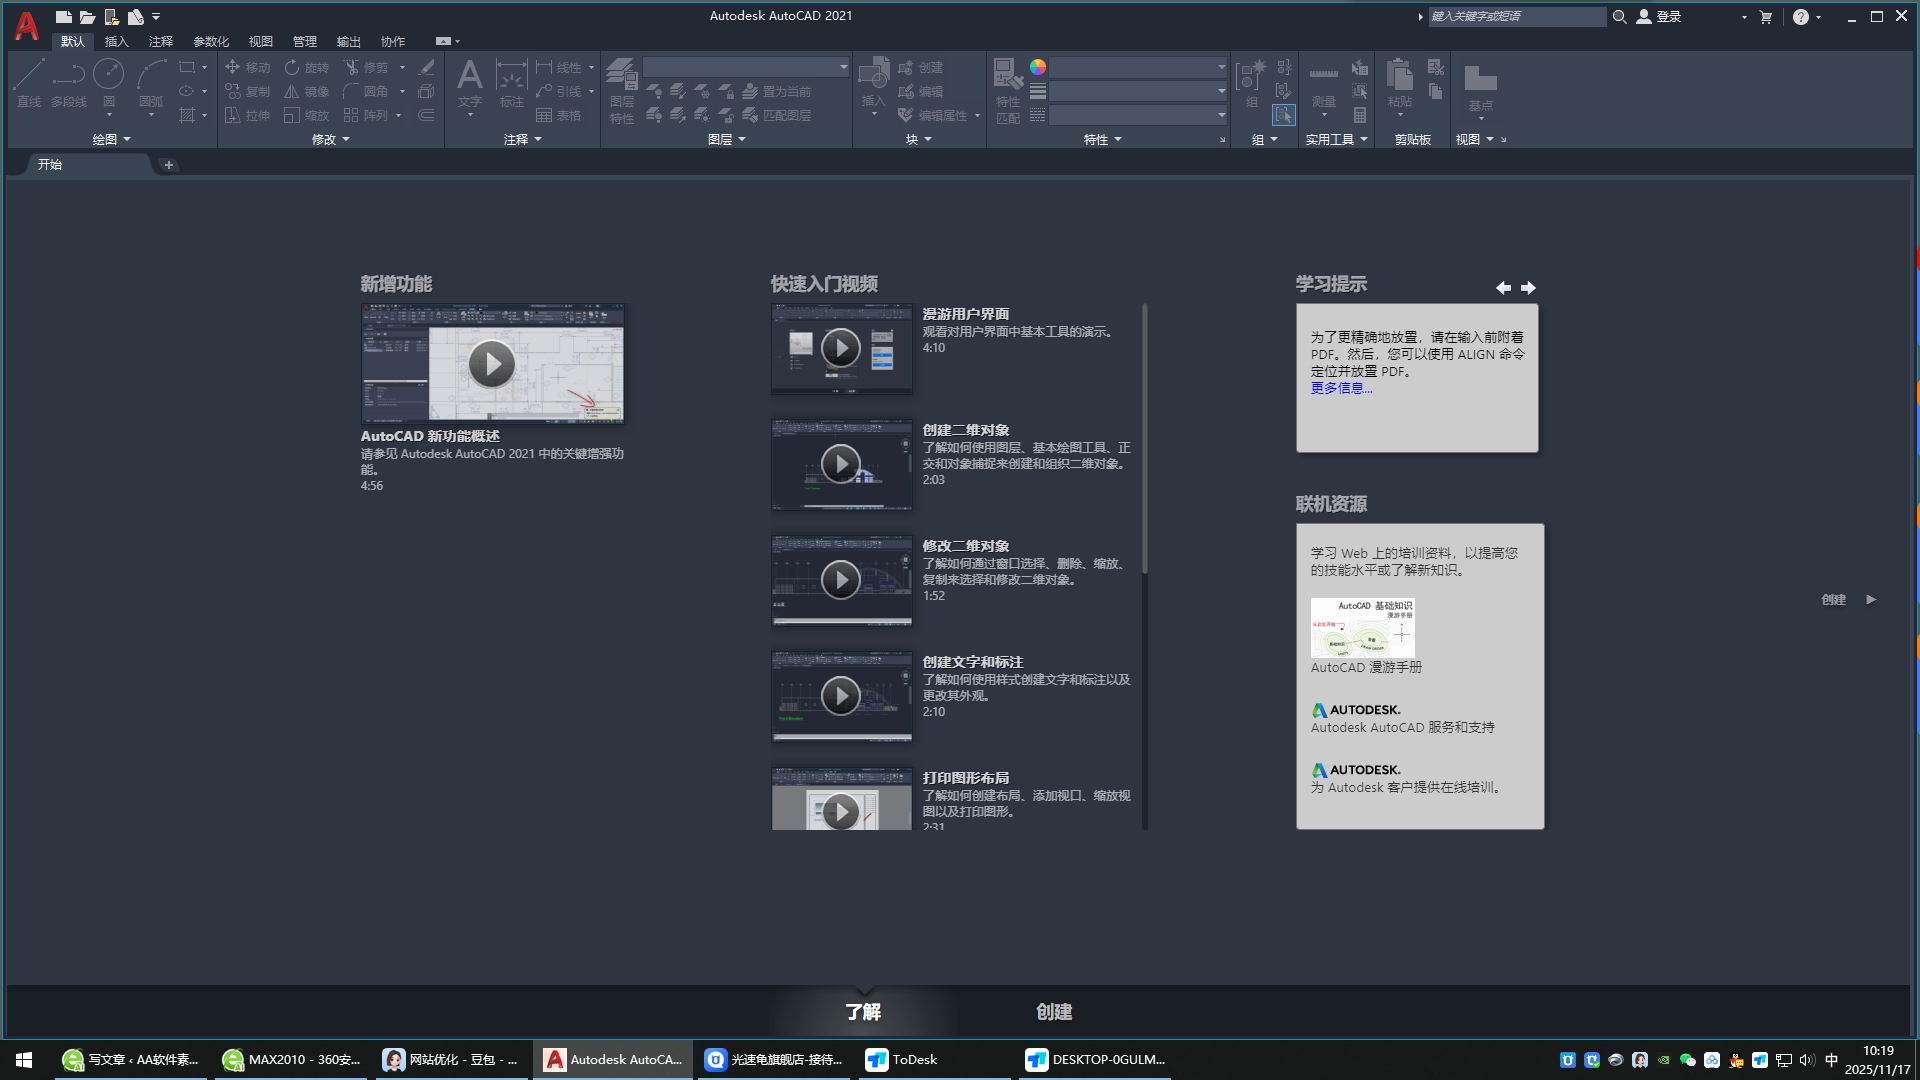Image resolution: width=1920 pixels, height=1080 pixels.
Task: Click the object color wheel swatch
Action: coord(1038,67)
